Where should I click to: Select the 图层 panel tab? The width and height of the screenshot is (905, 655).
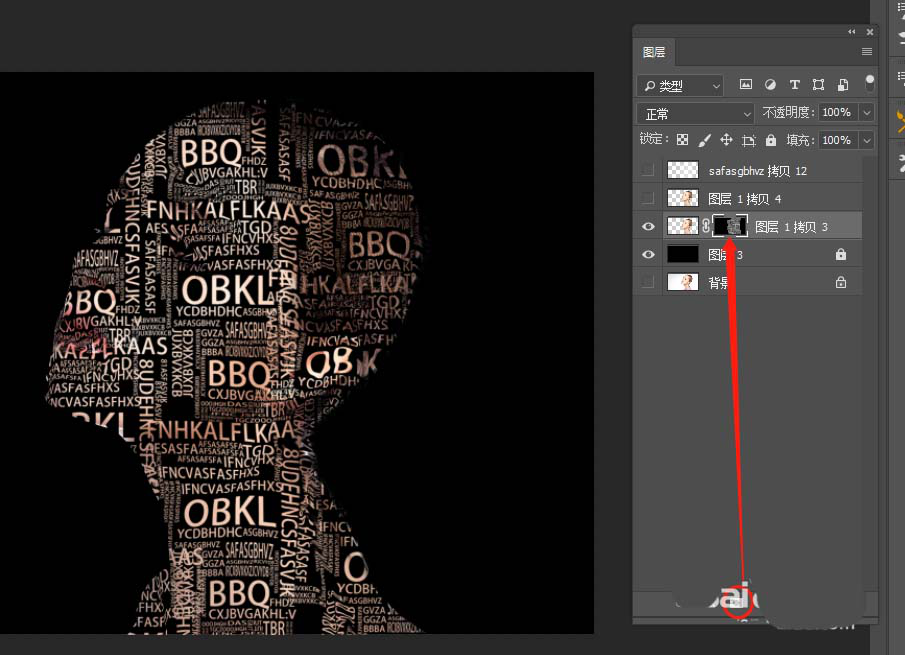(654, 52)
